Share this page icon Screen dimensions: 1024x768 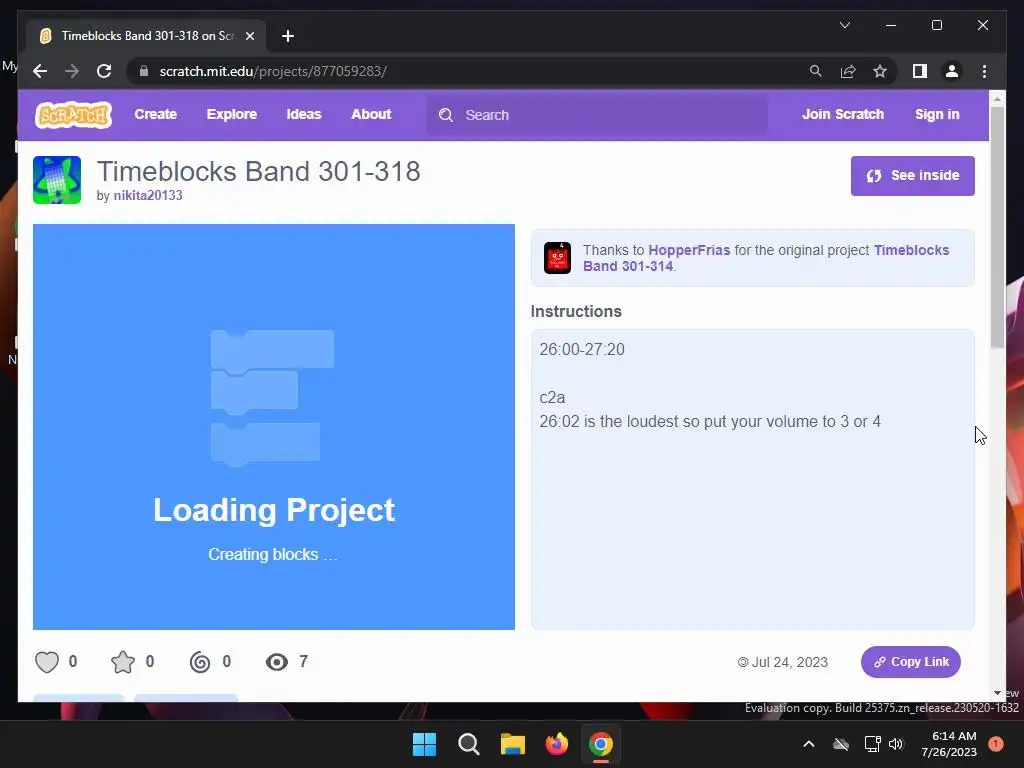coord(848,71)
